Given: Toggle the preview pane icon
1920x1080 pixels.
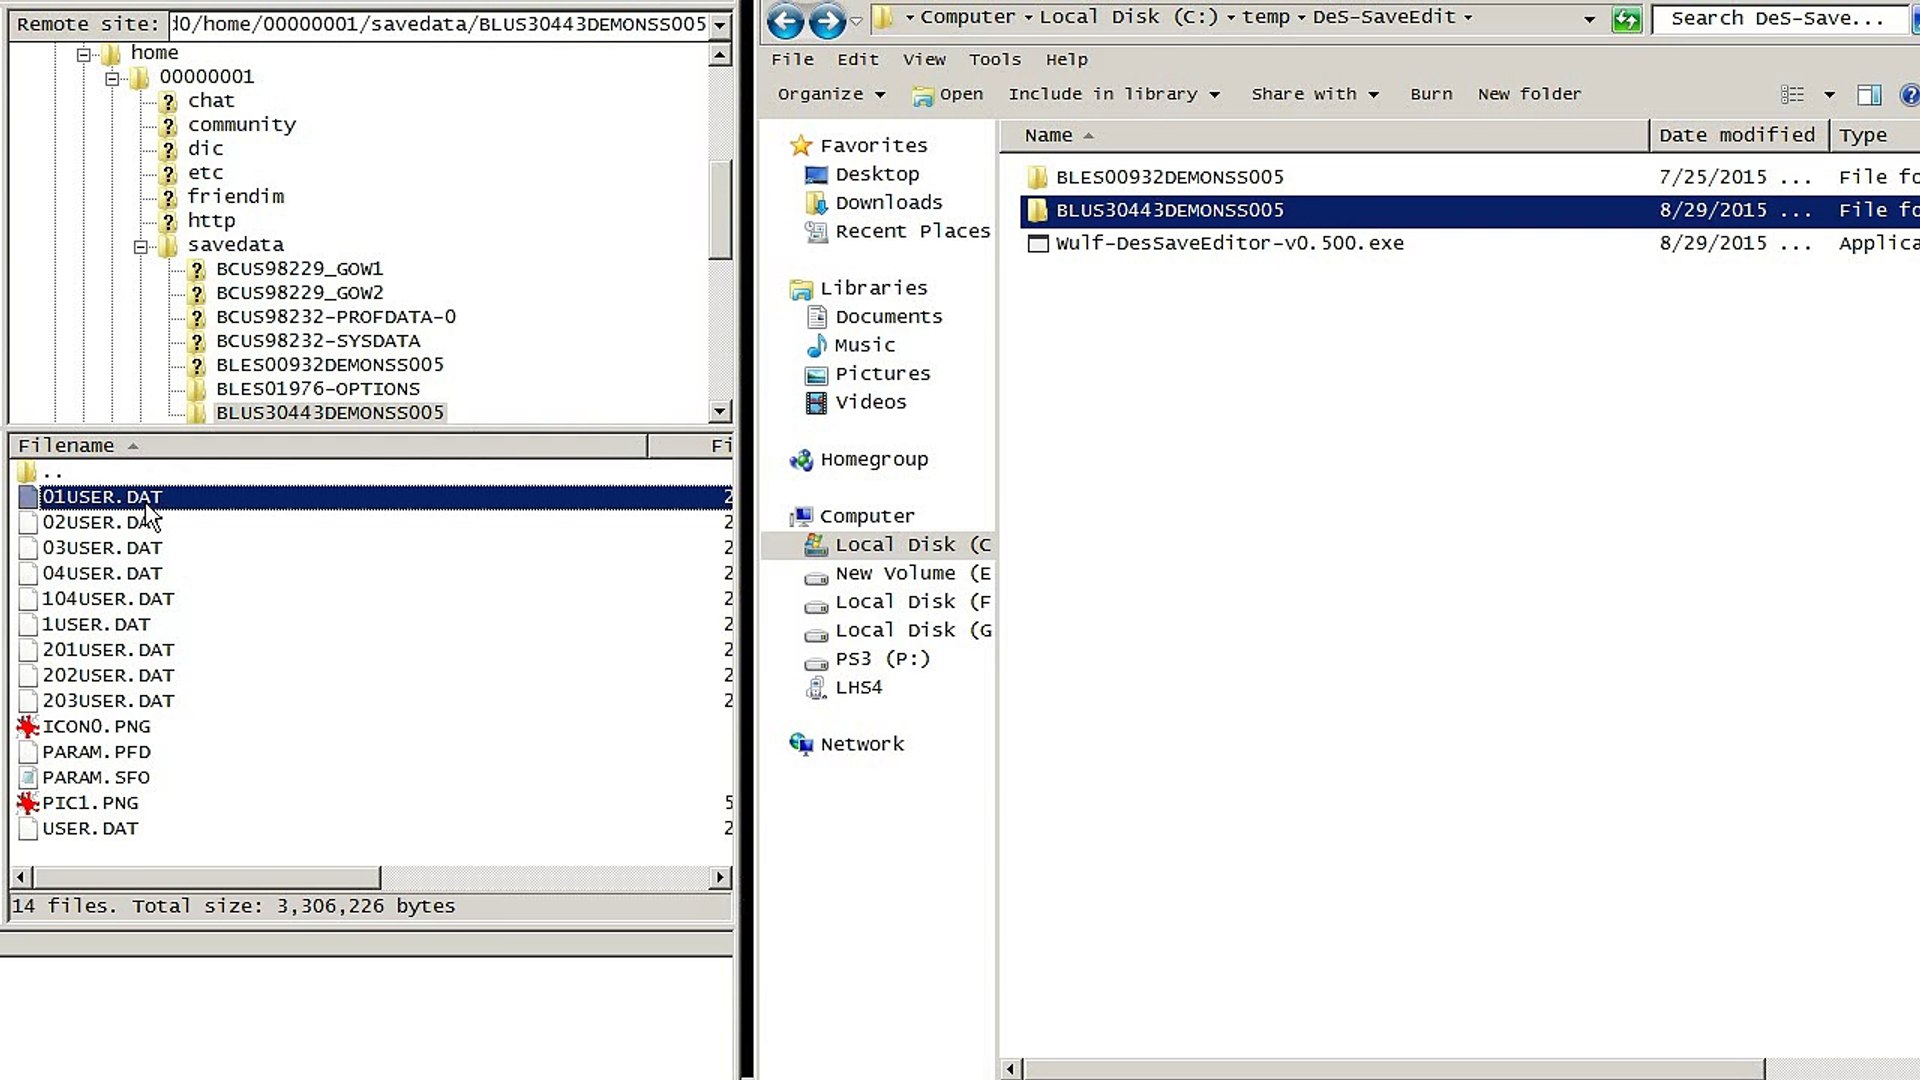Looking at the screenshot, I should pos(1868,95).
